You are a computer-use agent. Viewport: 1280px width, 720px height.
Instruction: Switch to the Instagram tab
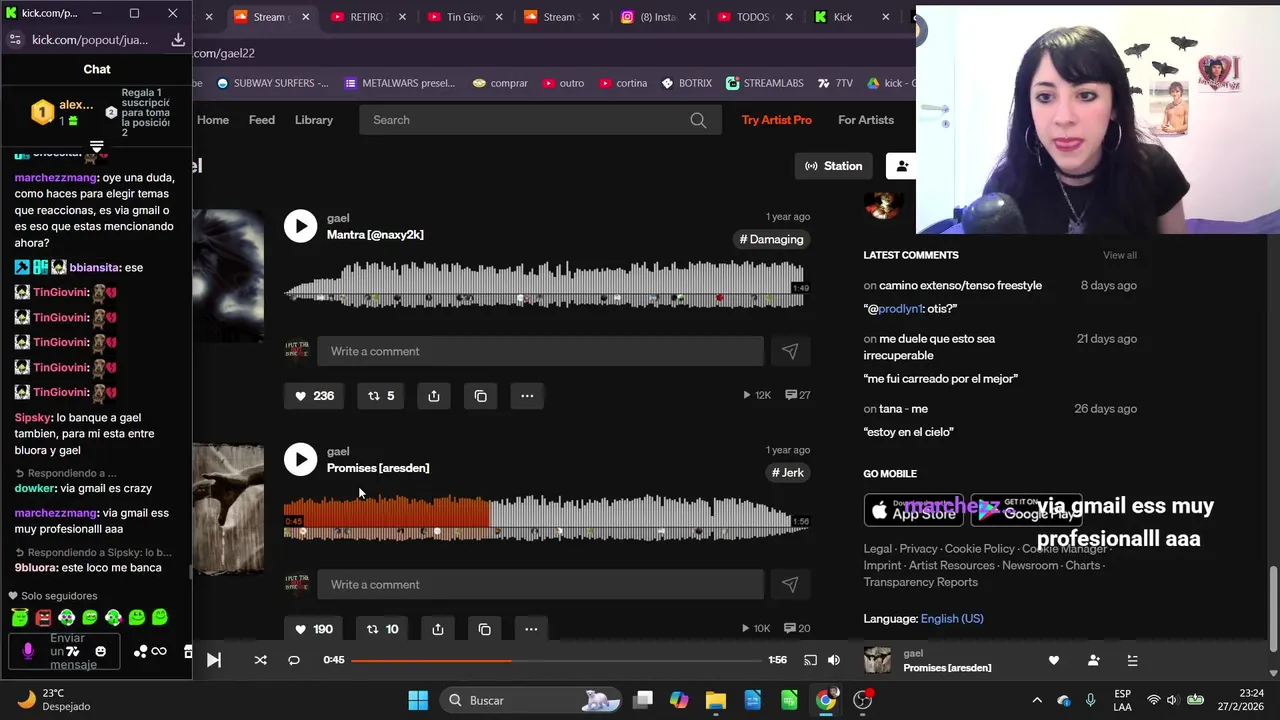(658, 17)
